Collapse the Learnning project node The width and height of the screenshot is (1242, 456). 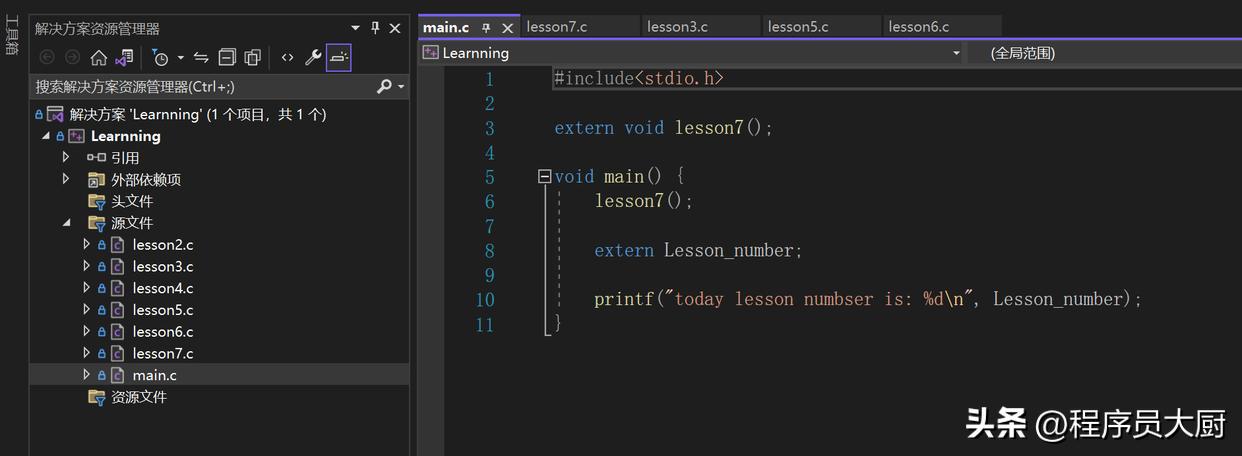(x=46, y=136)
